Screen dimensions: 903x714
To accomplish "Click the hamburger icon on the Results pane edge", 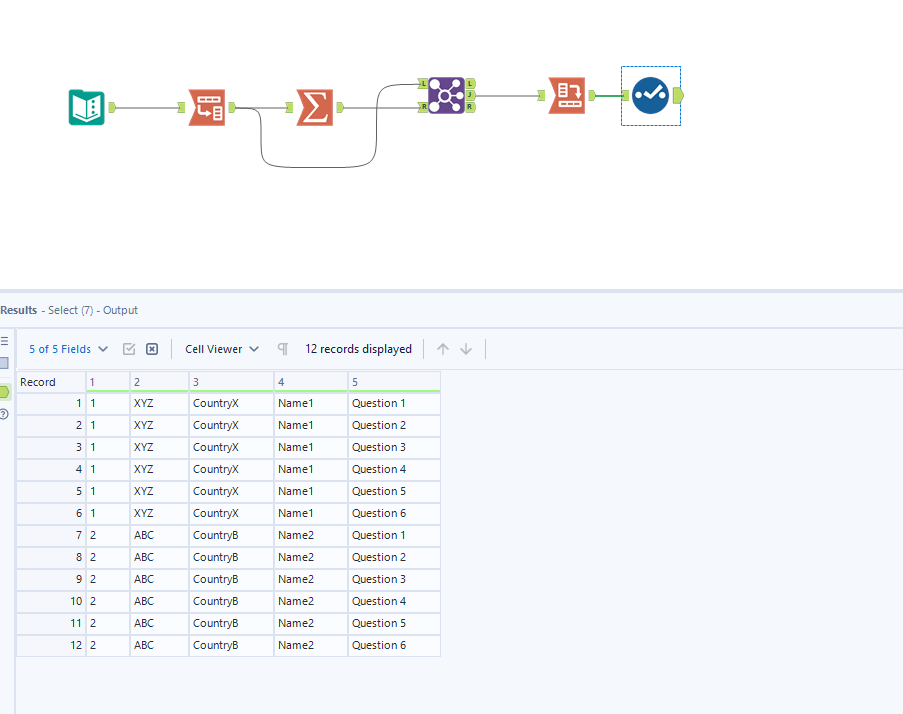I will click(6, 339).
